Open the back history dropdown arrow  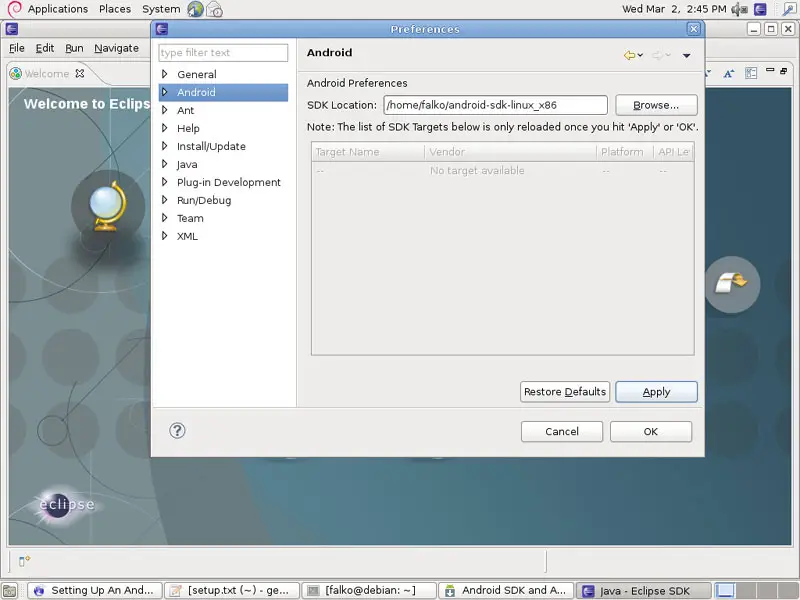pos(640,55)
